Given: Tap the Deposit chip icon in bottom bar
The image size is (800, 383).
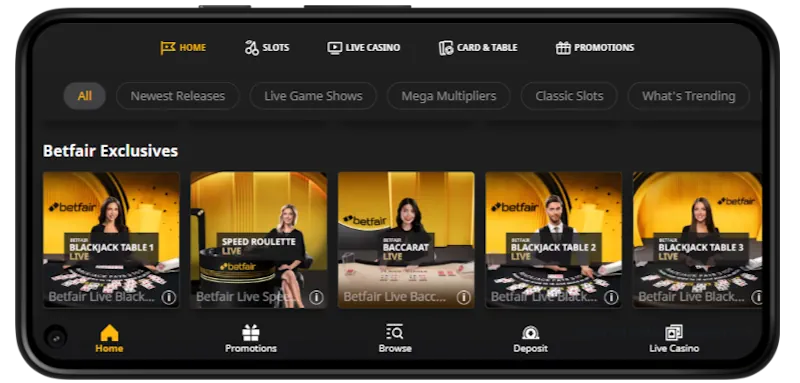Looking at the screenshot, I should (x=531, y=333).
